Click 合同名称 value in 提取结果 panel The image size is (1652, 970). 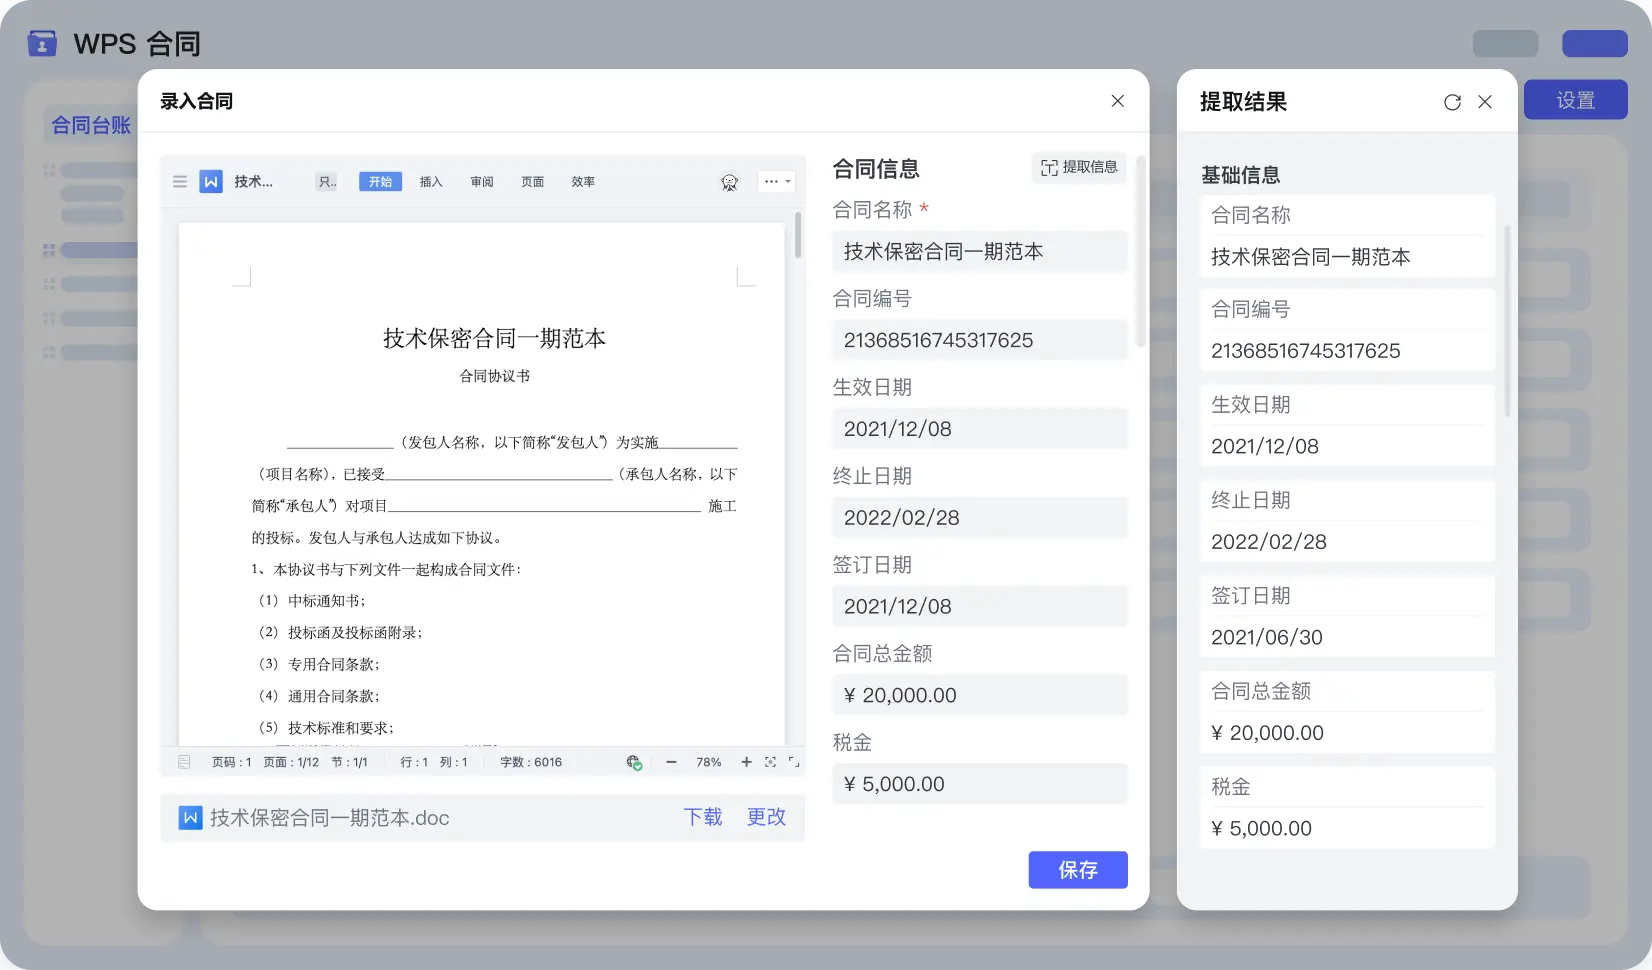1310,257
